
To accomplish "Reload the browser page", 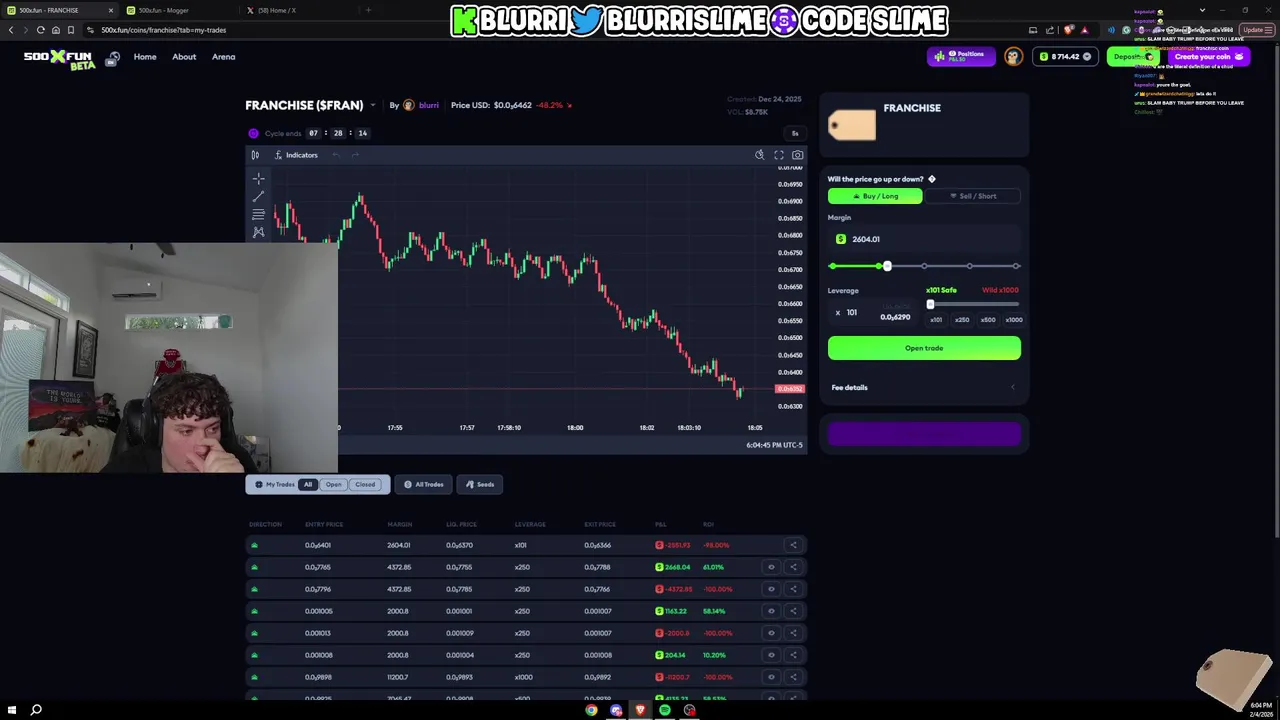I will point(40,30).
